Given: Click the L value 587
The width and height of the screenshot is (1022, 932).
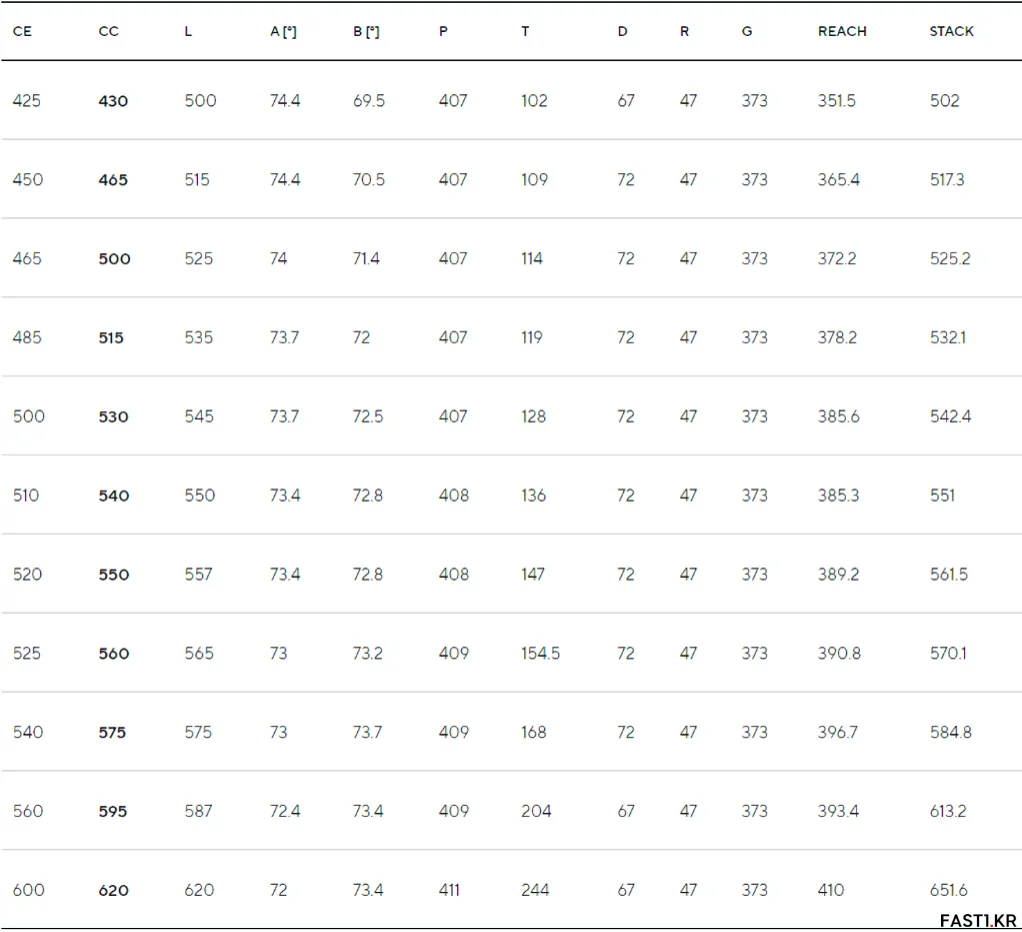Looking at the screenshot, I should (x=198, y=811).
